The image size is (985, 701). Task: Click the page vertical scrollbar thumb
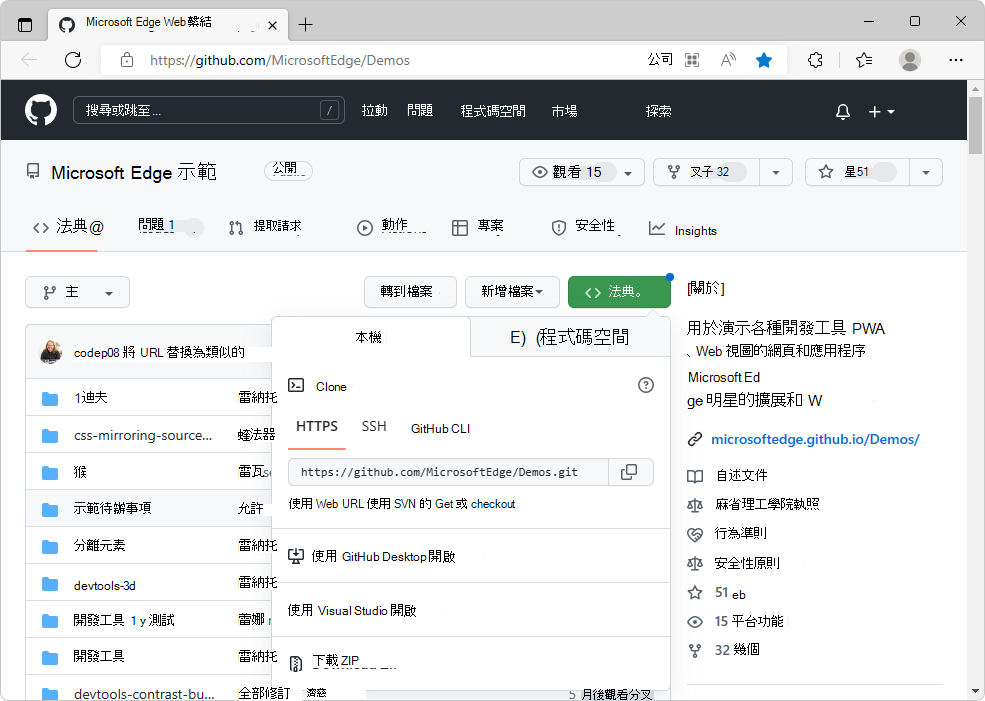click(975, 126)
